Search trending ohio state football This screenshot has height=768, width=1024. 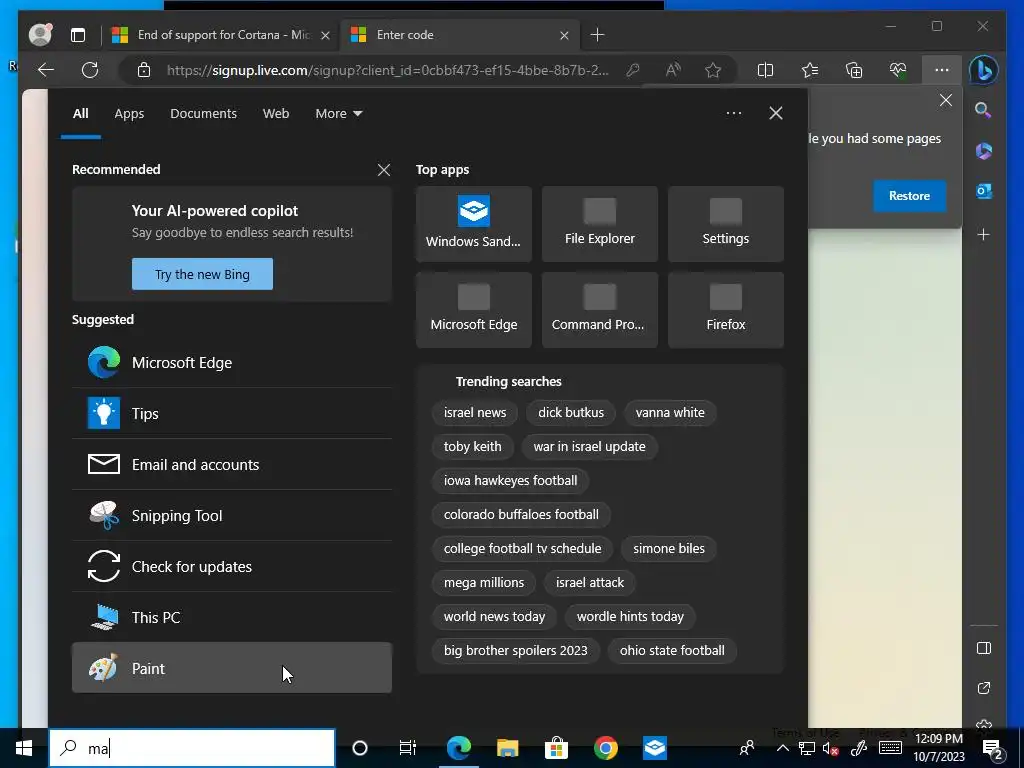point(672,650)
